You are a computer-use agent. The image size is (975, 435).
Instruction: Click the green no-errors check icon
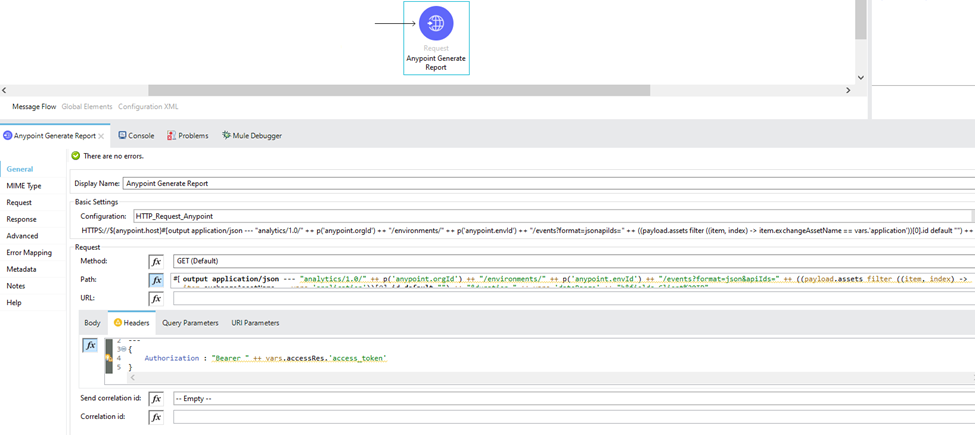(76, 156)
